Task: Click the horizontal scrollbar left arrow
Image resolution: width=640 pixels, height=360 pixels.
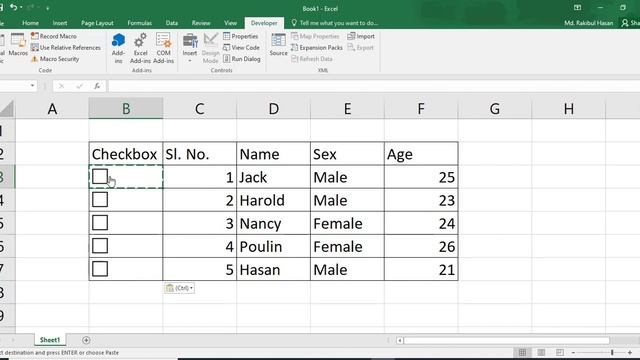Action: click(400, 340)
